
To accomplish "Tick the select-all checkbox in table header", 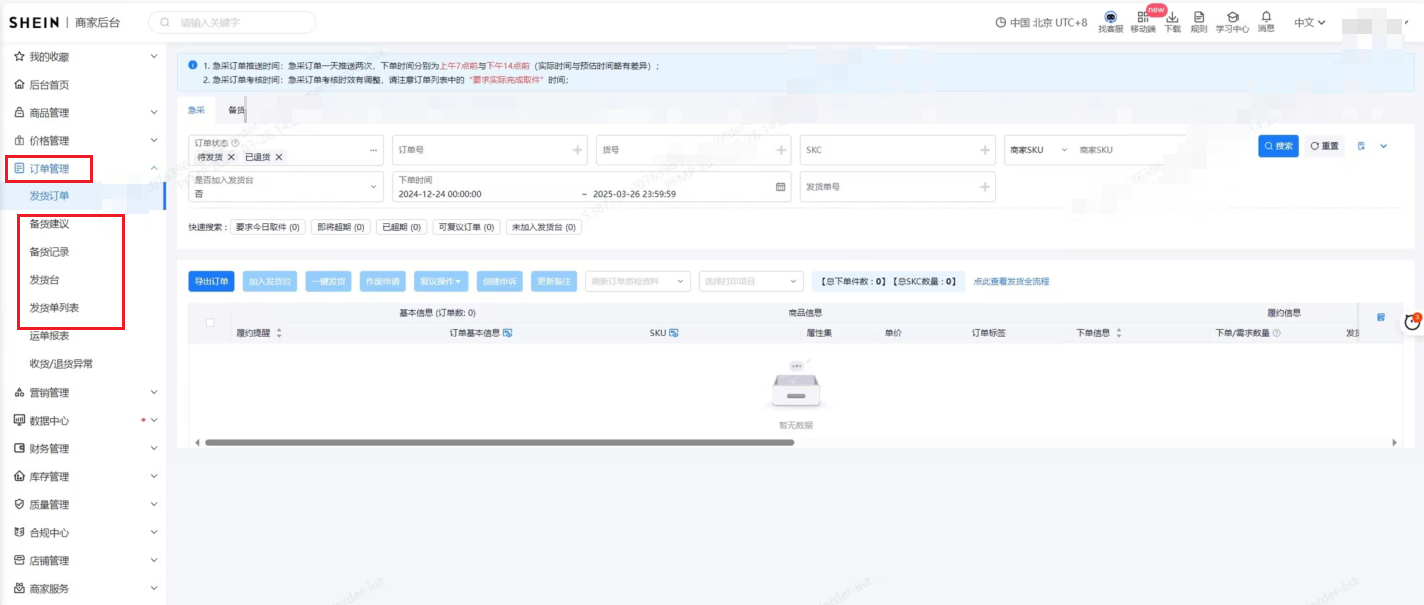I will coord(210,322).
